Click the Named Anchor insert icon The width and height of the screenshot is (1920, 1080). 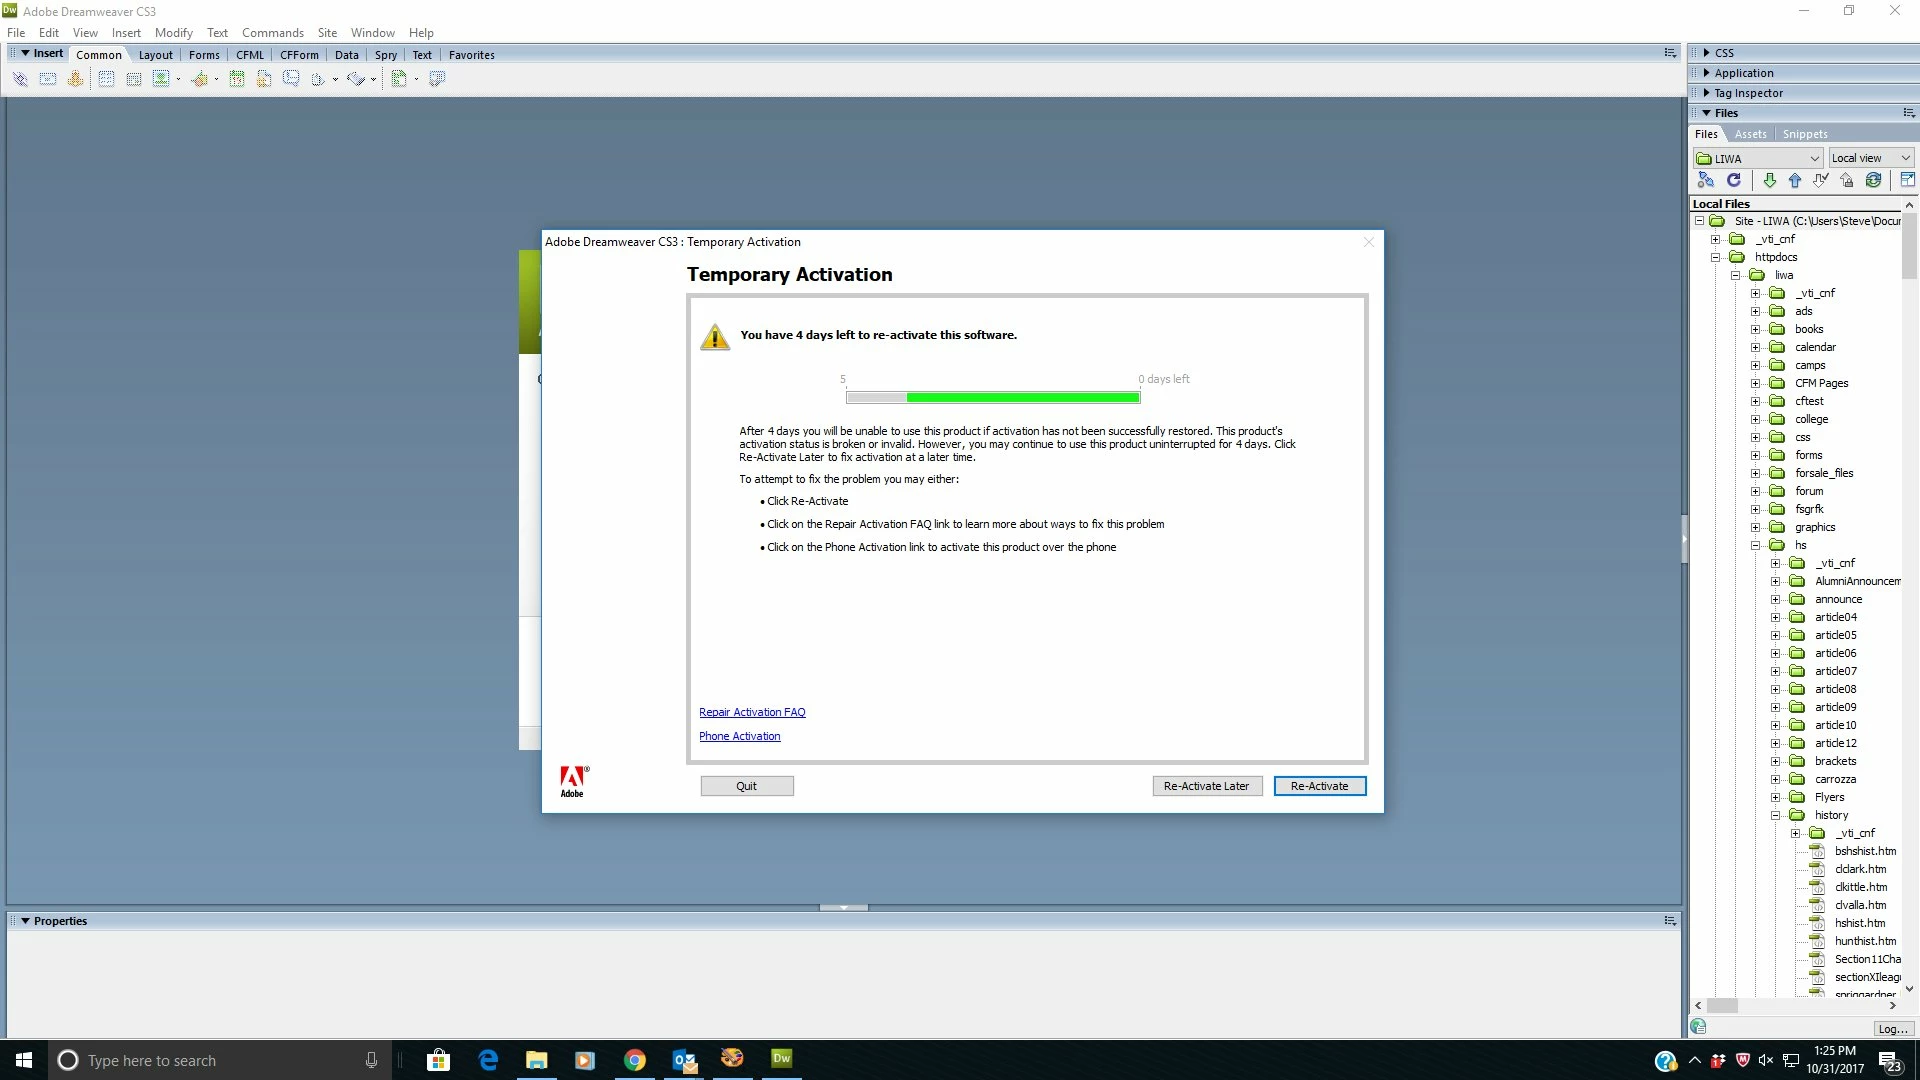tap(75, 79)
